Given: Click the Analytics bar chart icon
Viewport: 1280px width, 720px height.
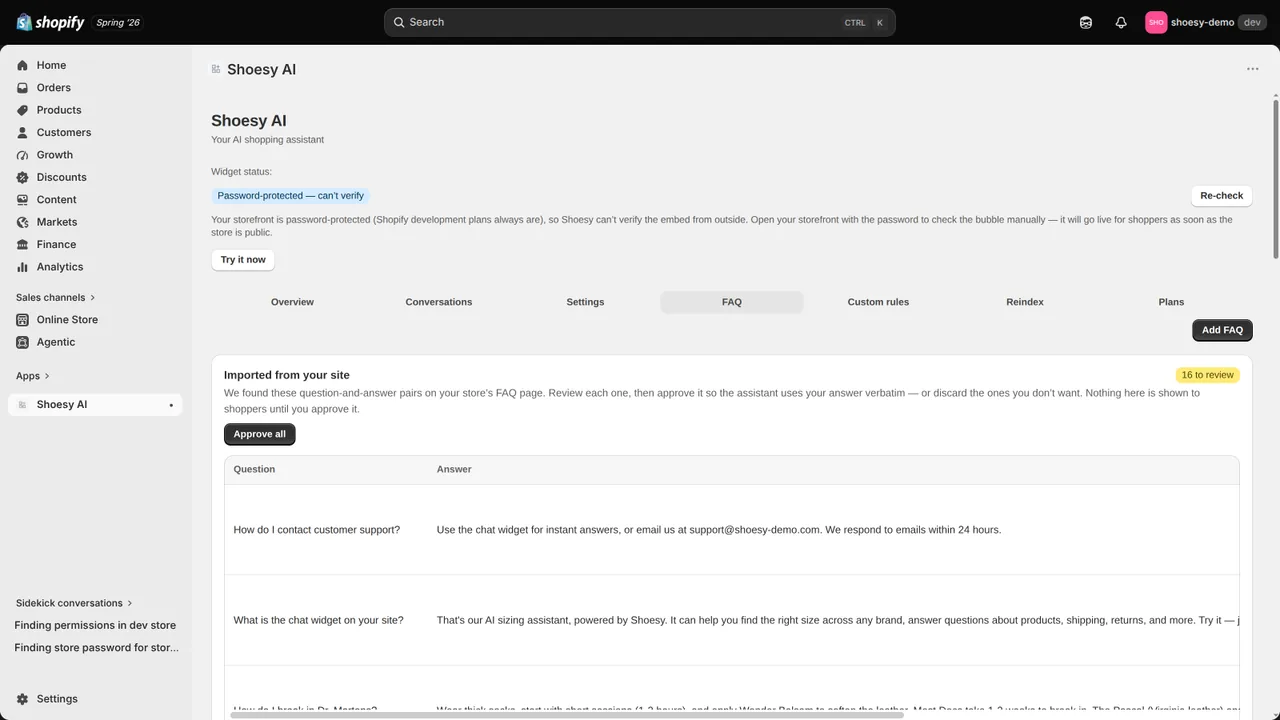Looking at the screenshot, I should tap(22, 267).
